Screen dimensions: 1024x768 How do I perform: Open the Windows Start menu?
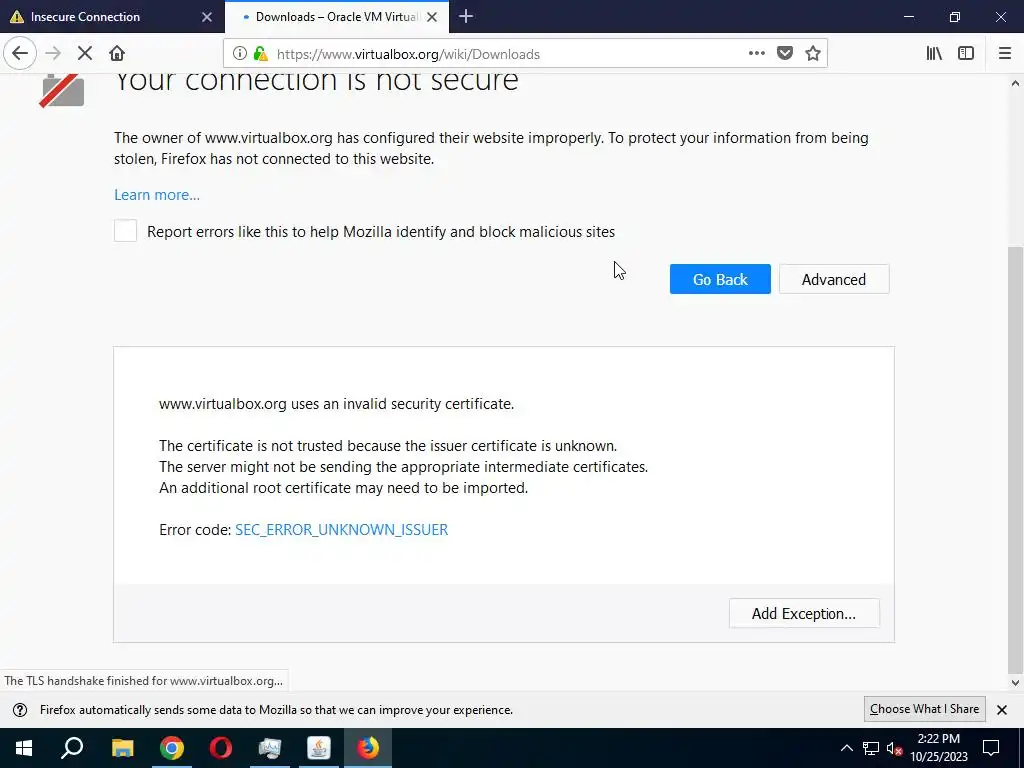coord(24,748)
